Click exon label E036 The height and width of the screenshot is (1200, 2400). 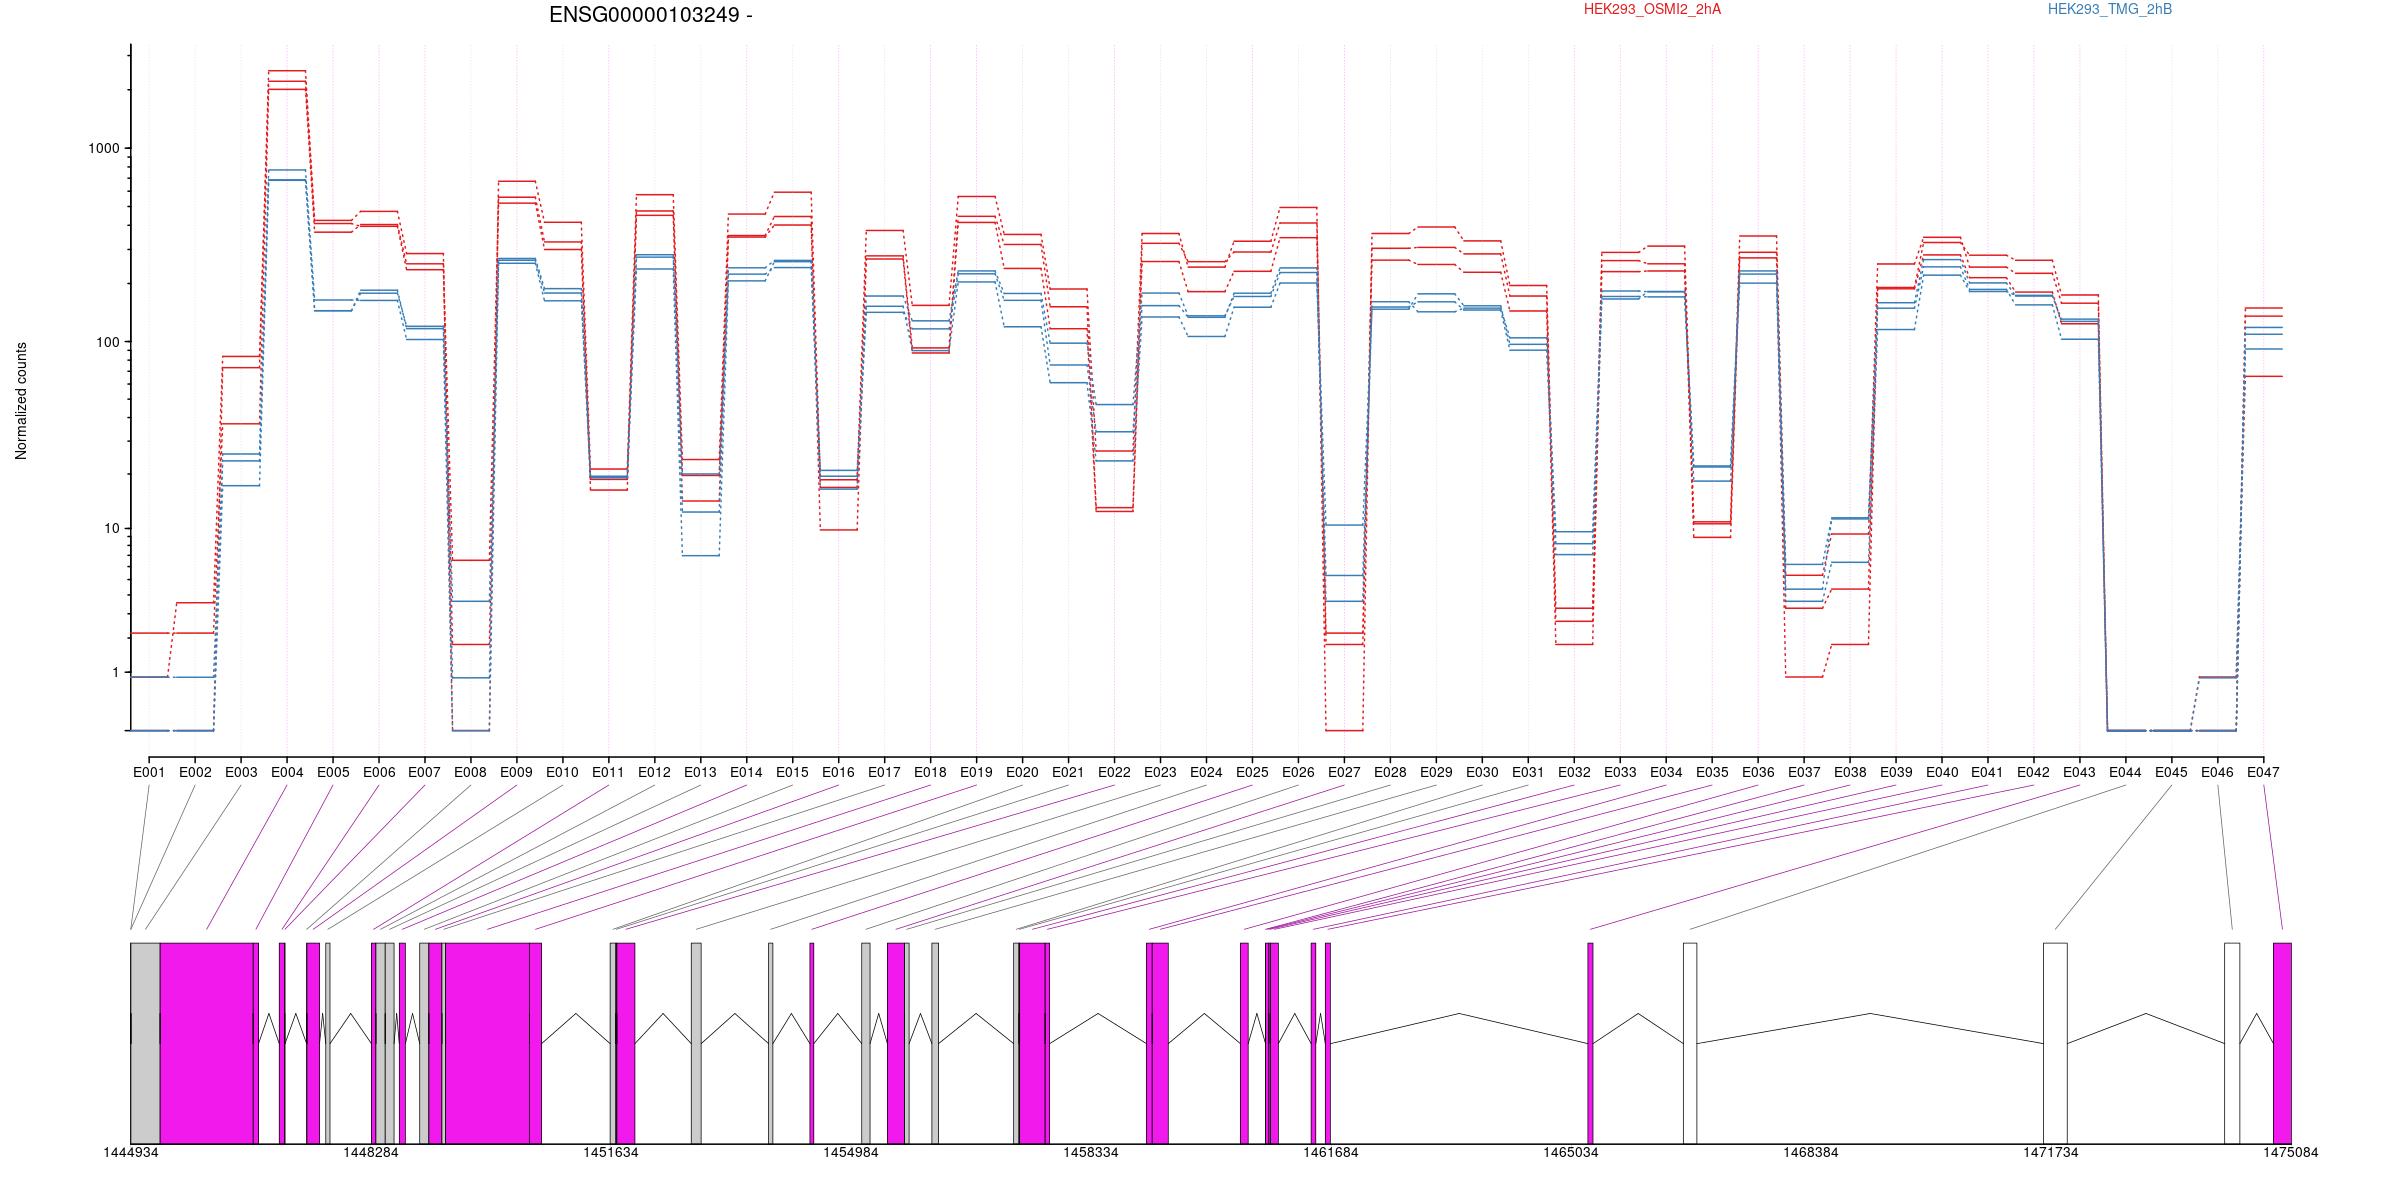tap(1759, 772)
